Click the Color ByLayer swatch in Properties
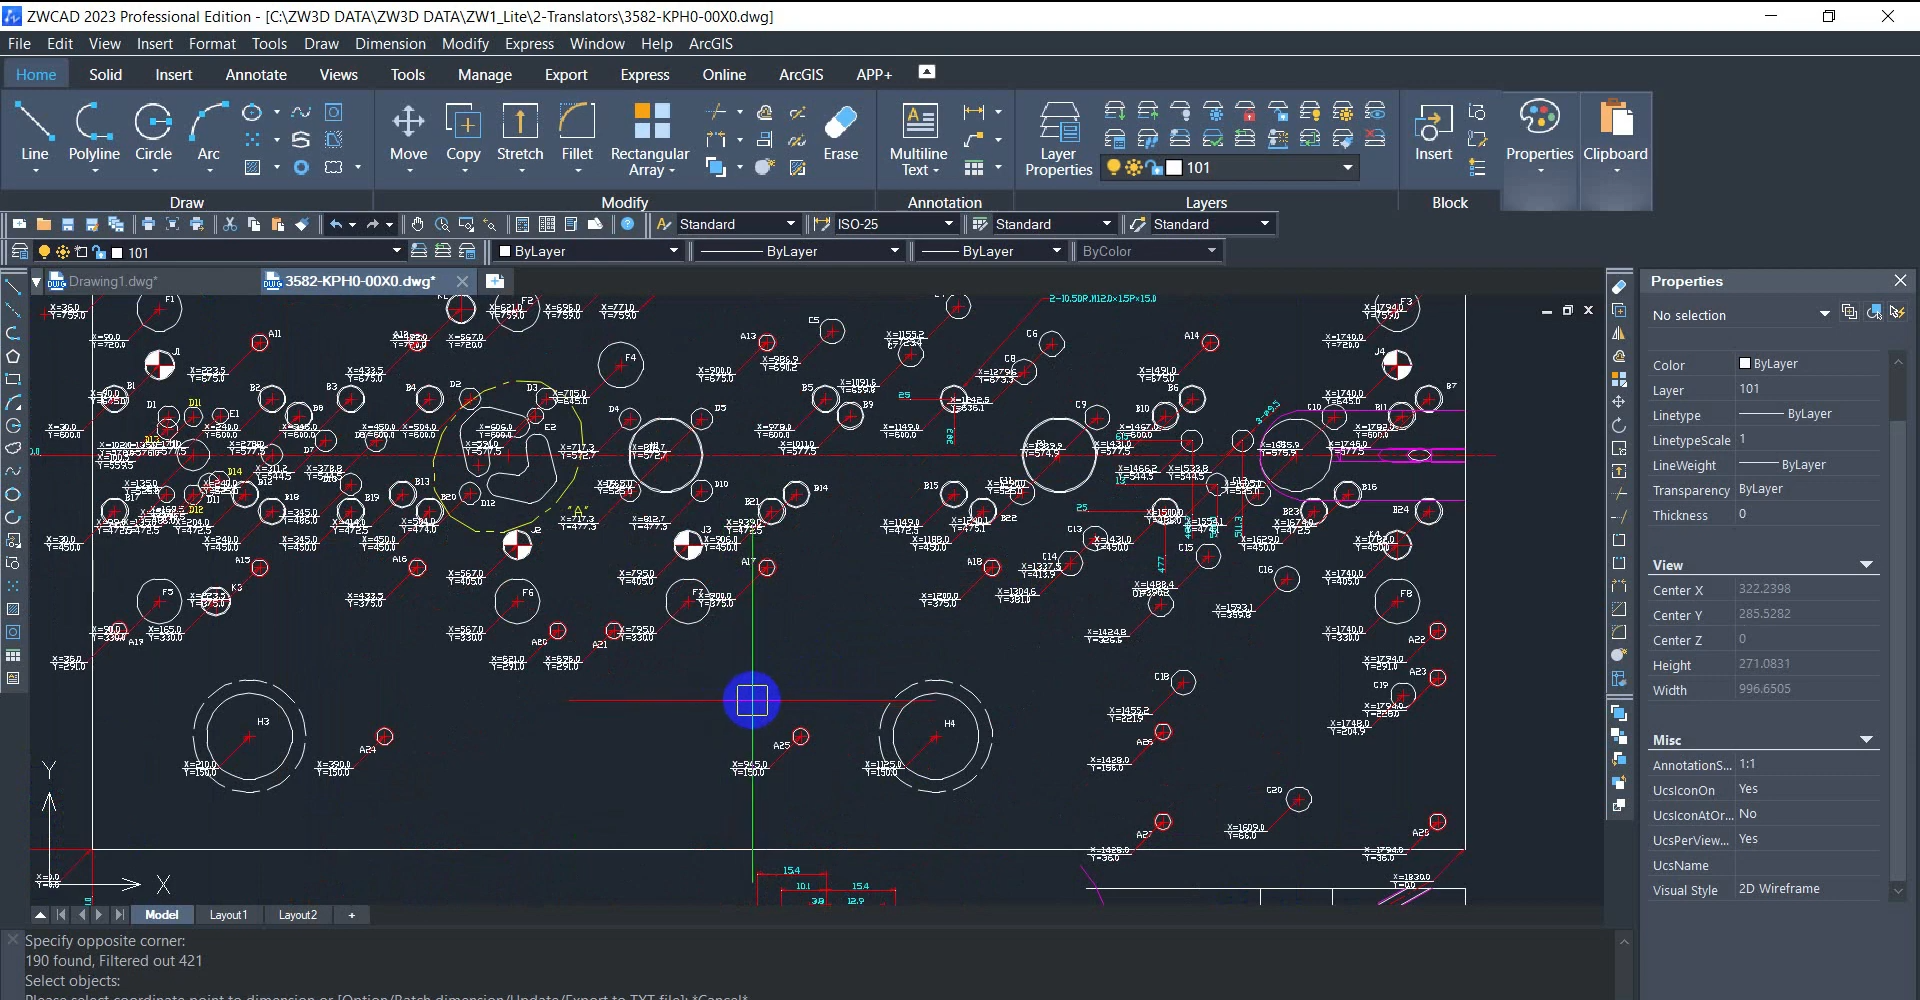Screen dimensions: 1920x1000 pyautogui.click(x=1745, y=363)
